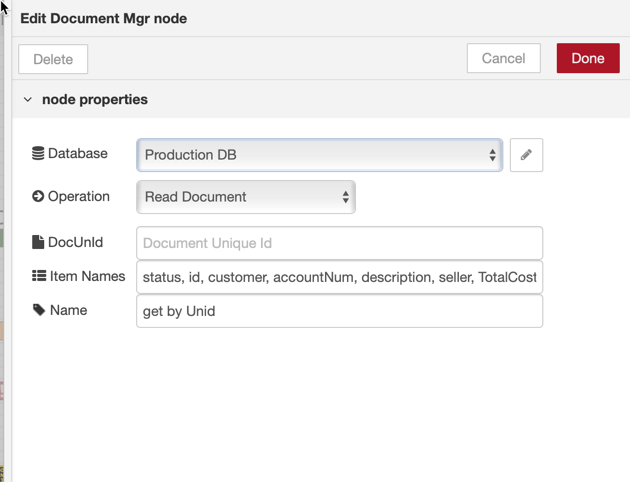Click into the Item Names text field
The width and height of the screenshot is (630, 482).
pos(339,277)
